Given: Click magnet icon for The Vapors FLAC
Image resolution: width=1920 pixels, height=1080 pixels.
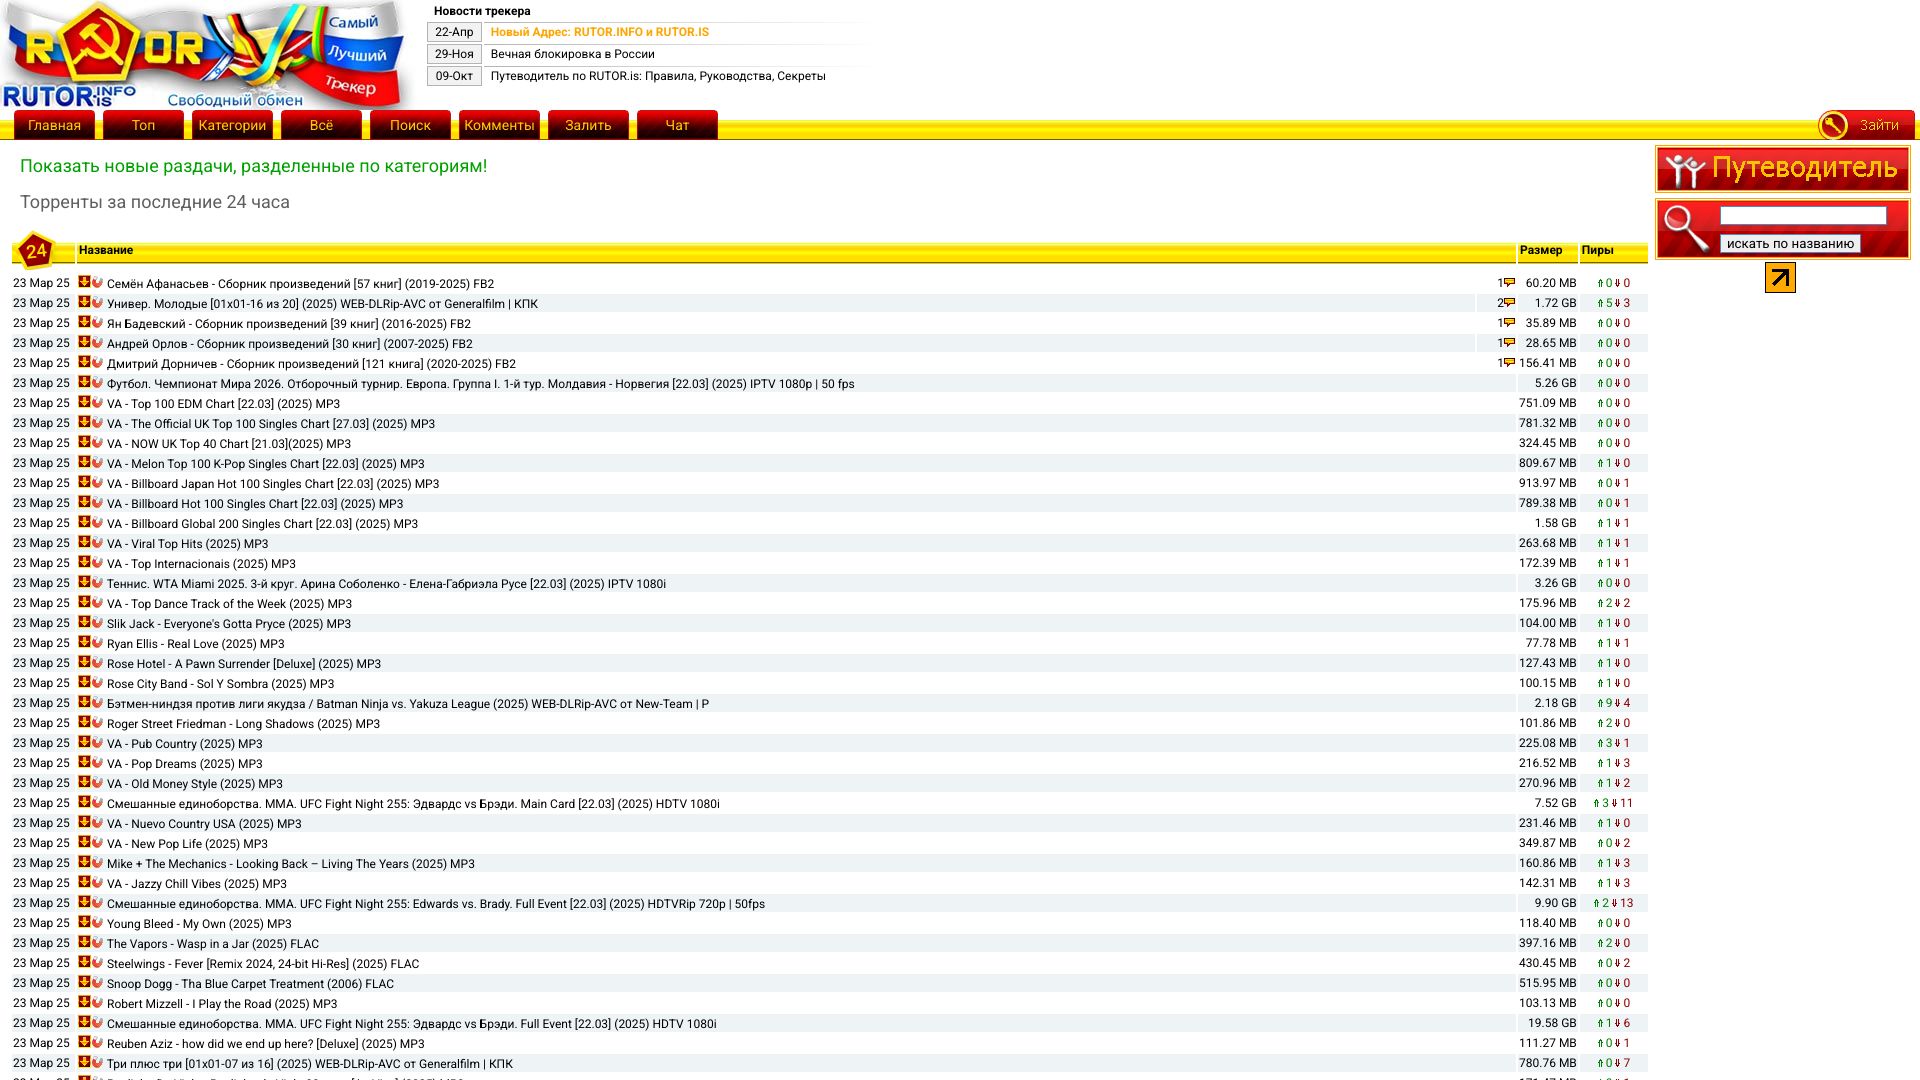Looking at the screenshot, I should tap(97, 943).
